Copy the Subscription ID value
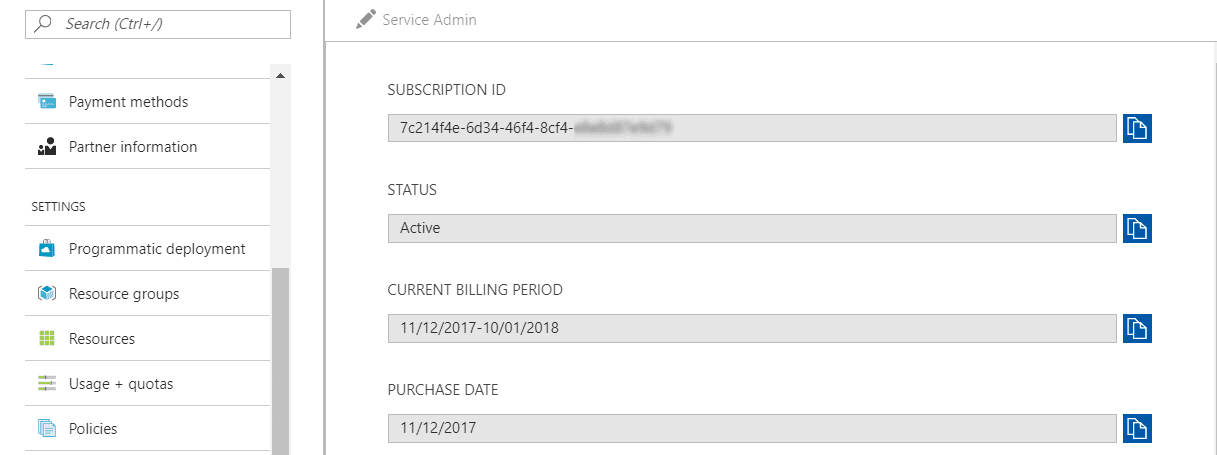Viewport: 1217px width, 455px height. tap(1137, 128)
